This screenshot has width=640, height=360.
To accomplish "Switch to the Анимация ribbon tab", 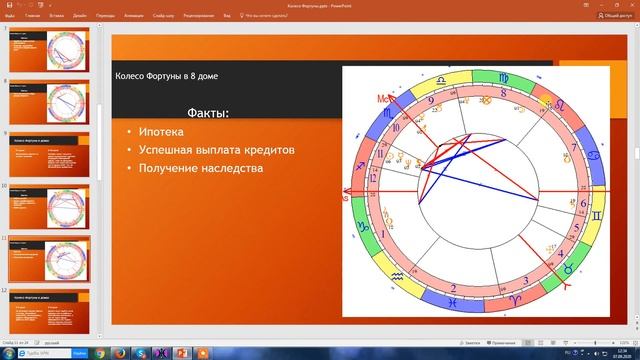I will tap(134, 16).
